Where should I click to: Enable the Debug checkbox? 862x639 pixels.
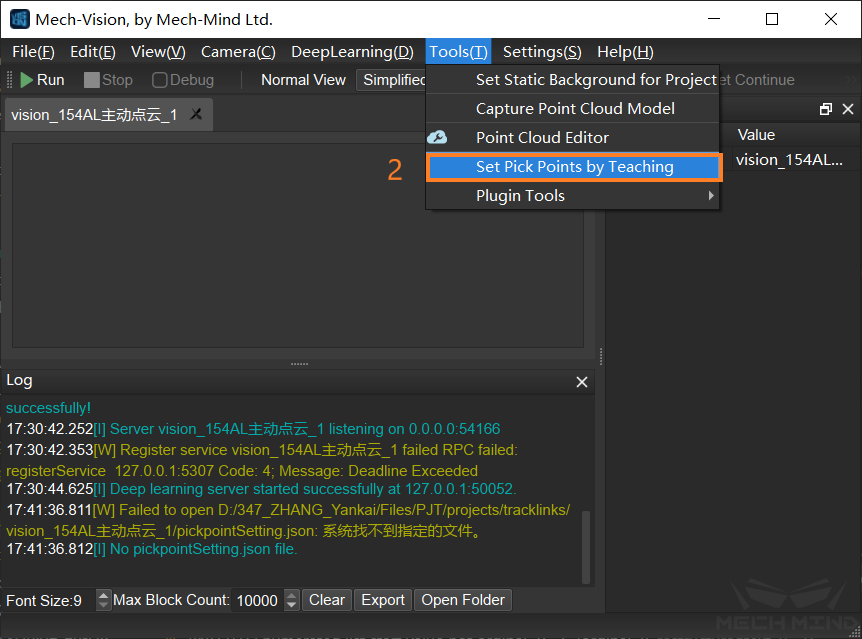[160, 80]
